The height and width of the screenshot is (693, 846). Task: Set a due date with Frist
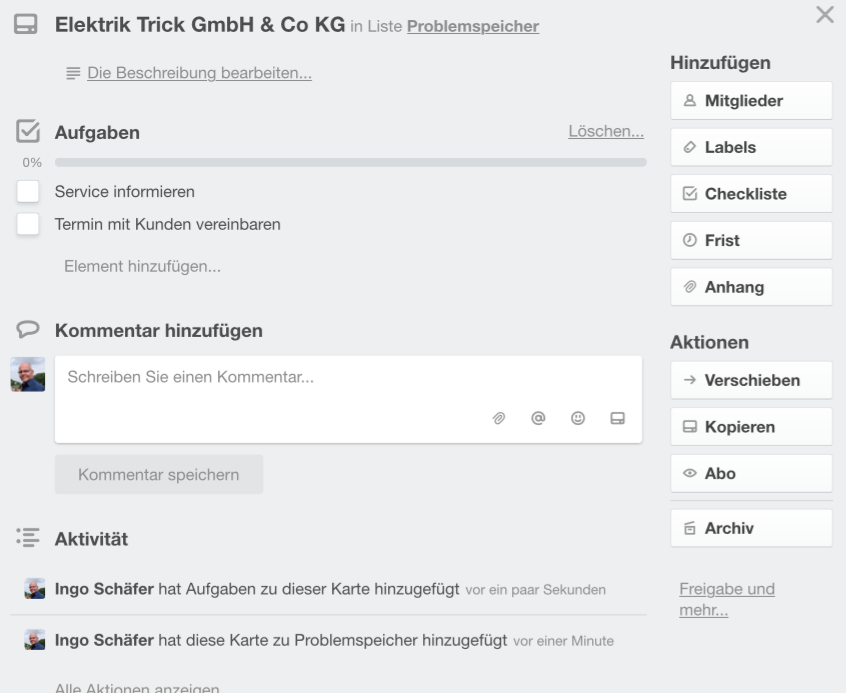[751, 240]
